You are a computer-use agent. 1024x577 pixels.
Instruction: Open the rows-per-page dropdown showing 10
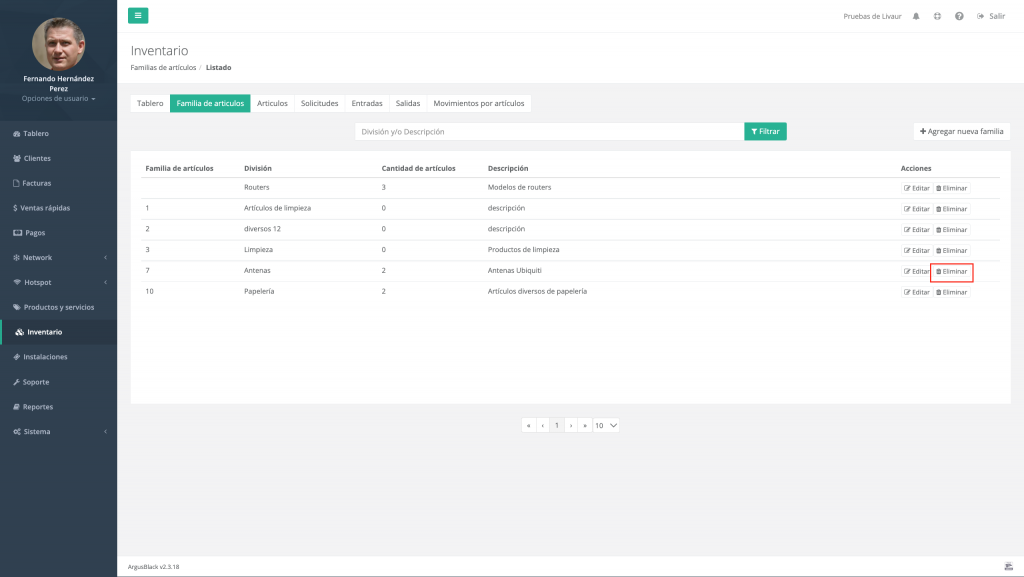point(606,425)
